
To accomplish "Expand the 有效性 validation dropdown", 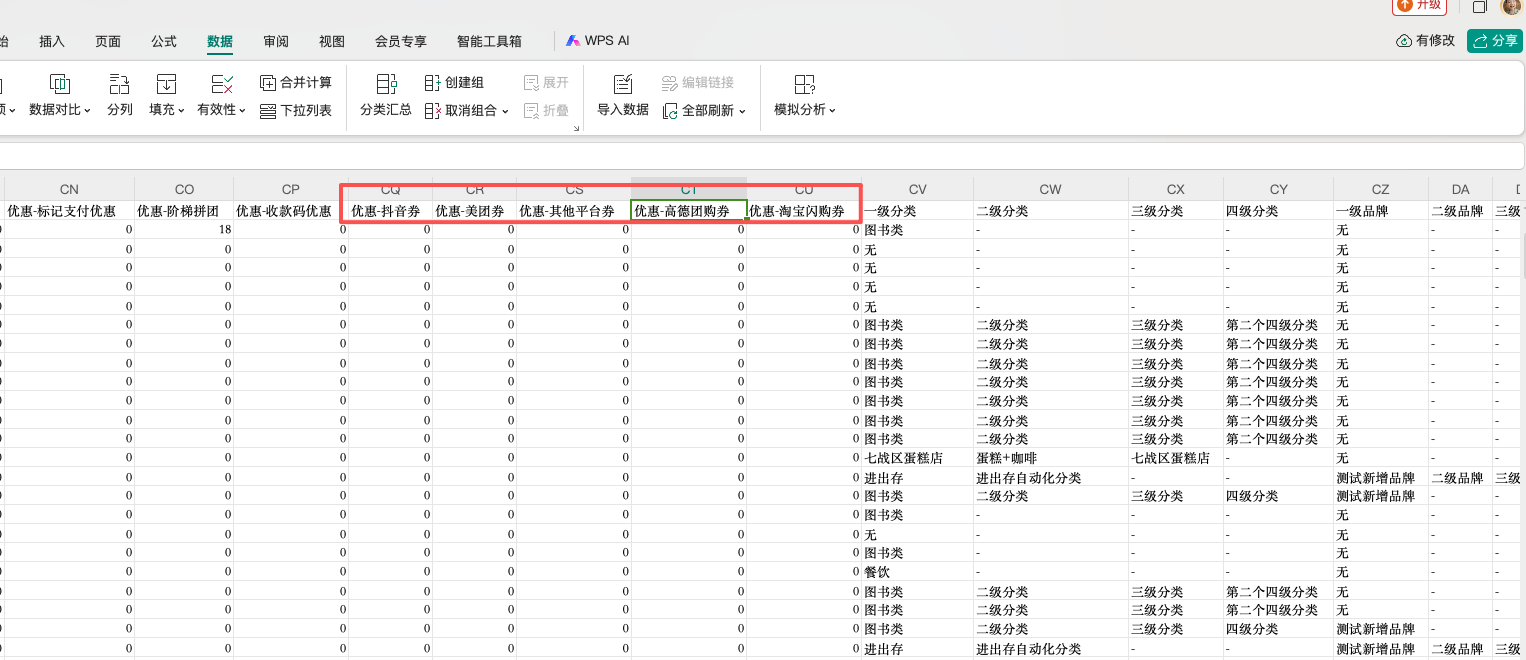I will [x=241, y=110].
